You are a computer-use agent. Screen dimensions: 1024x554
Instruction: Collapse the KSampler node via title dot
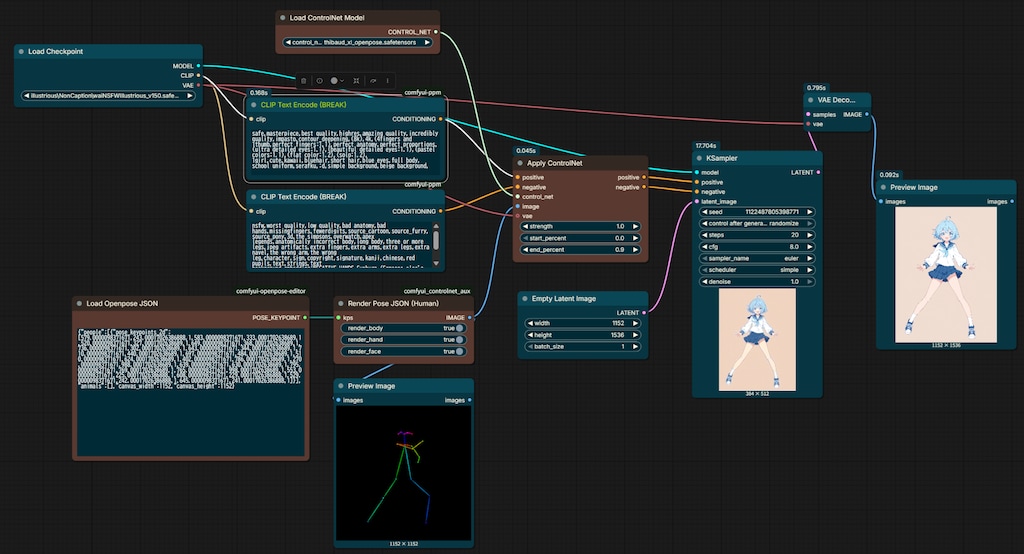click(x=699, y=158)
